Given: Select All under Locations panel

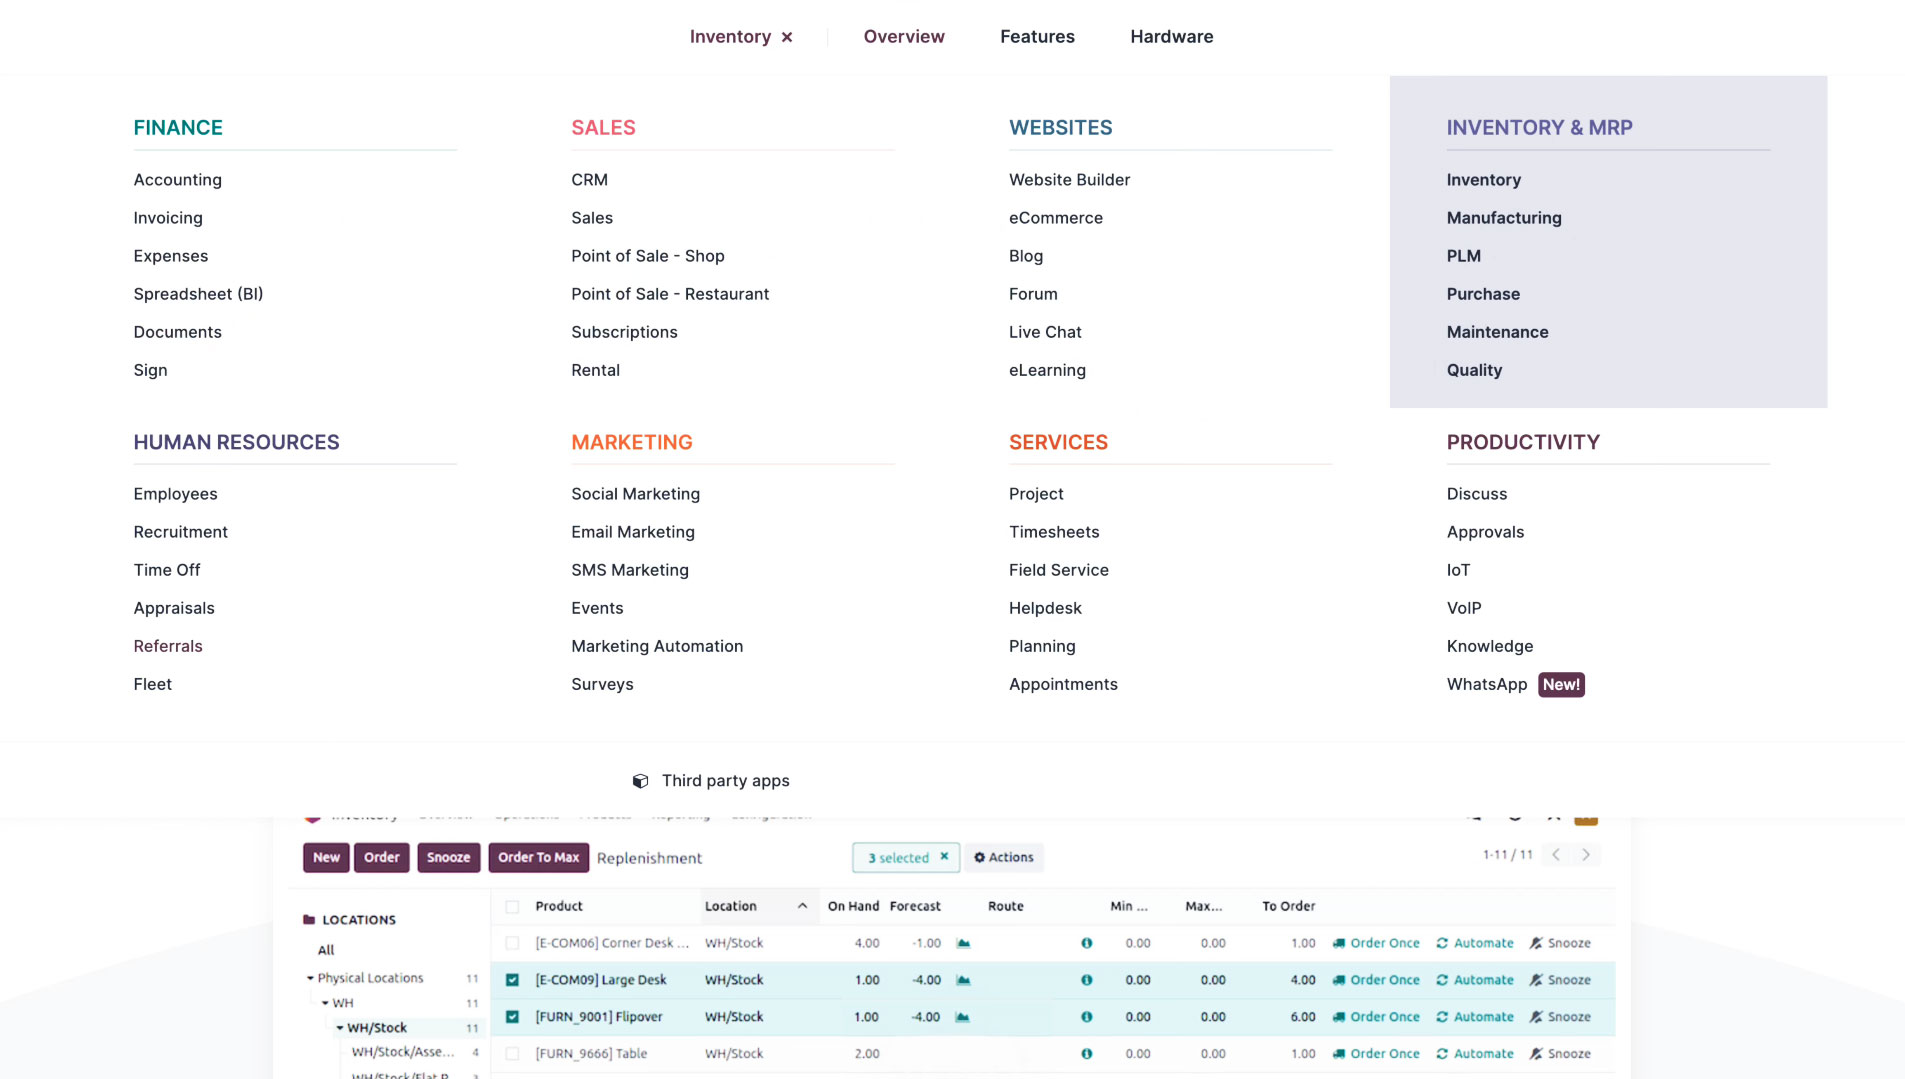Looking at the screenshot, I should pos(326,950).
